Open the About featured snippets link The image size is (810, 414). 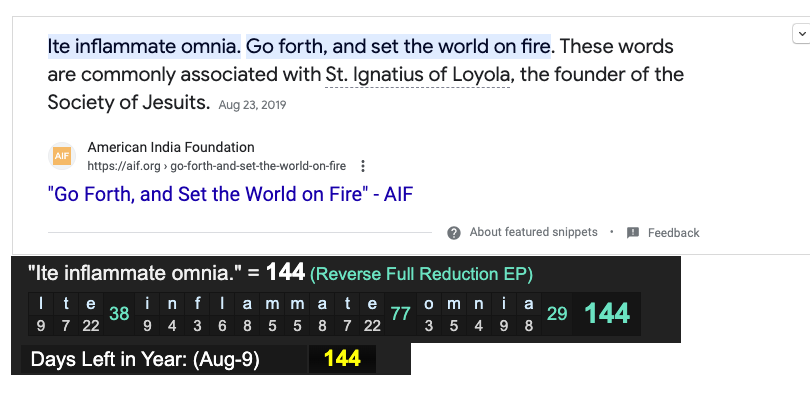(533, 232)
